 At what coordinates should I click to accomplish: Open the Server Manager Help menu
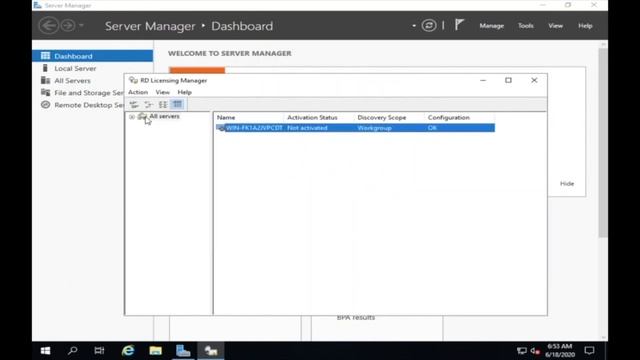point(585,26)
